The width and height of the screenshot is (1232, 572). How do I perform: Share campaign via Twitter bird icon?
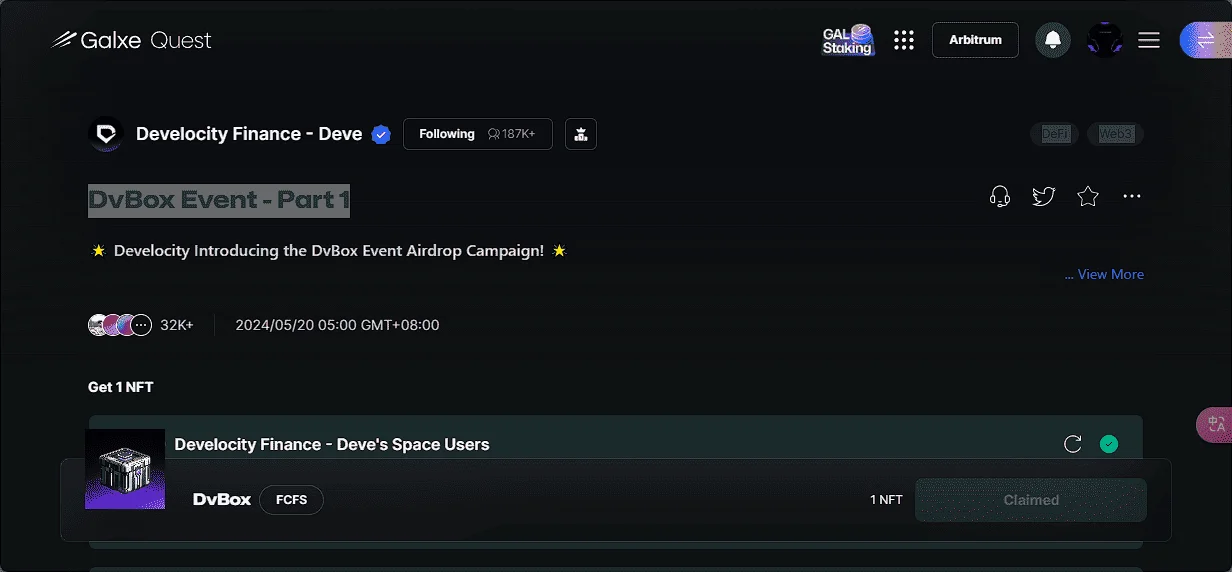click(x=1044, y=196)
